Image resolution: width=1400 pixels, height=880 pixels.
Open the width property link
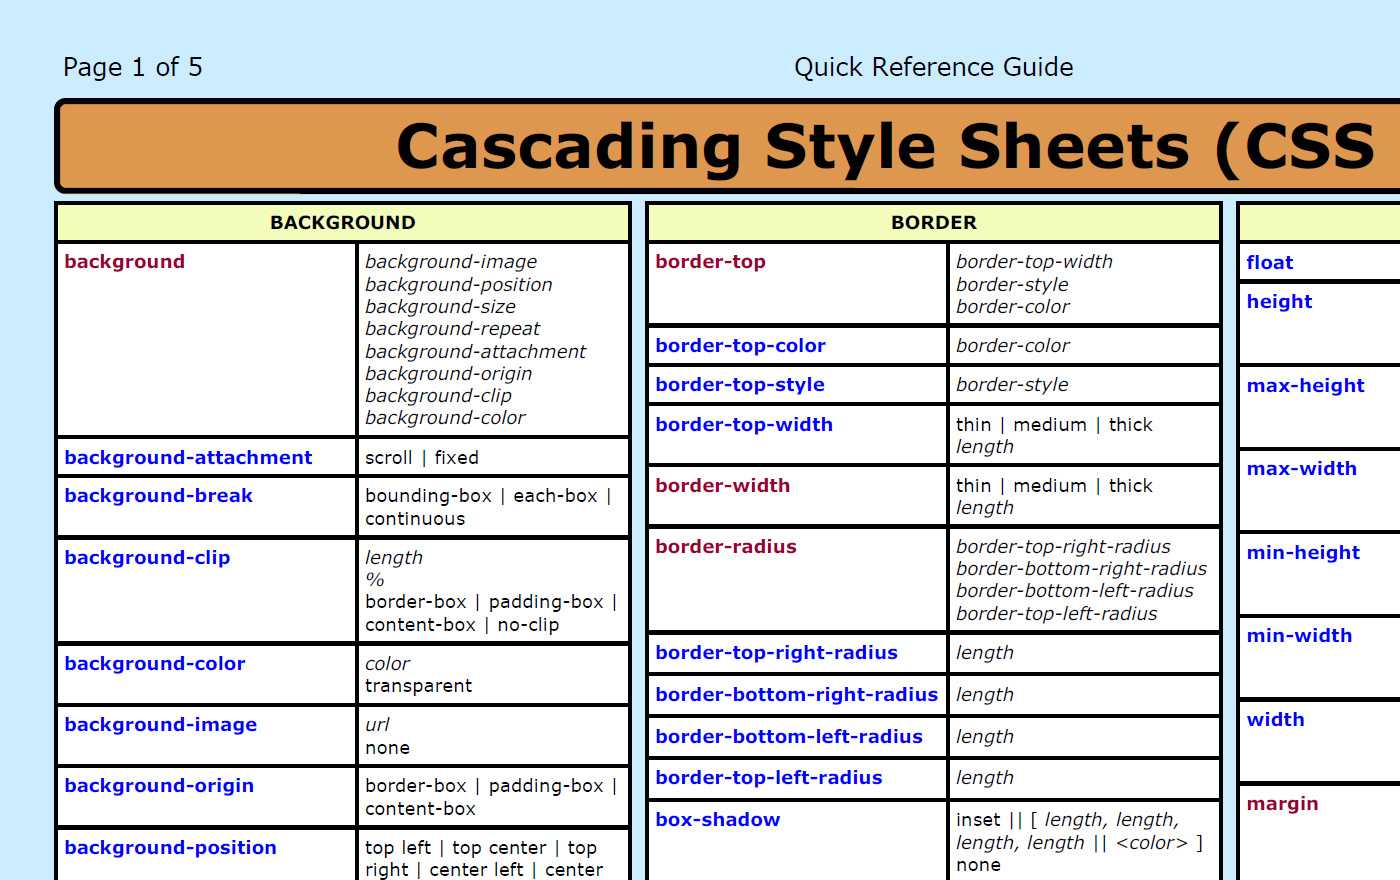1275,720
